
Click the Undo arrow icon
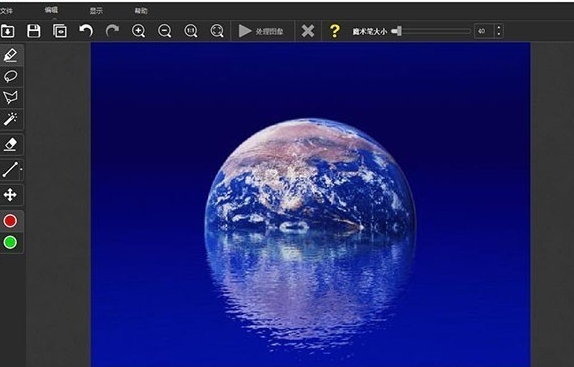click(x=86, y=31)
